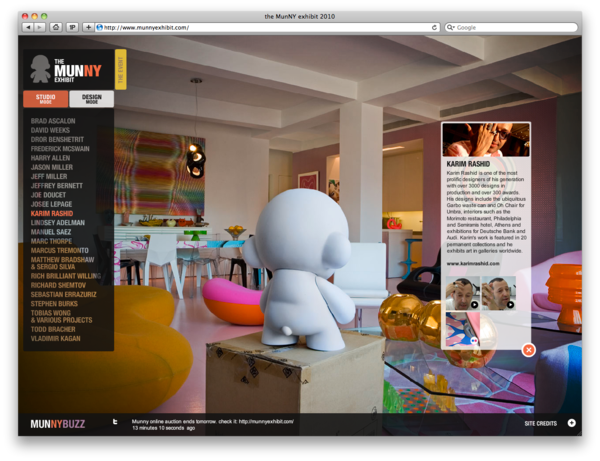Open Marcus Tremonto designer entry
Image resolution: width=600 pixels, height=461 pixels.
pos(59,250)
